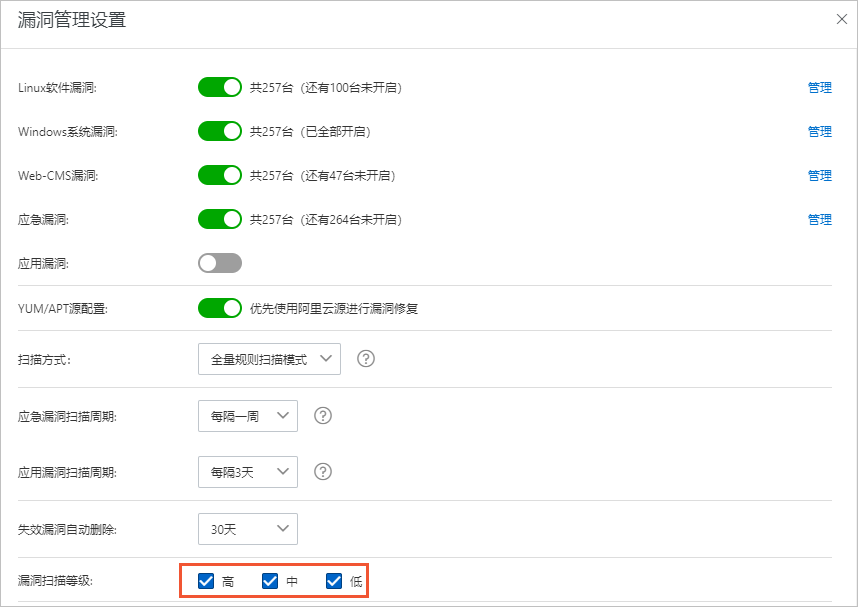
Task: Click text 共257台 (还有264台未开启)
Action: 326,219
